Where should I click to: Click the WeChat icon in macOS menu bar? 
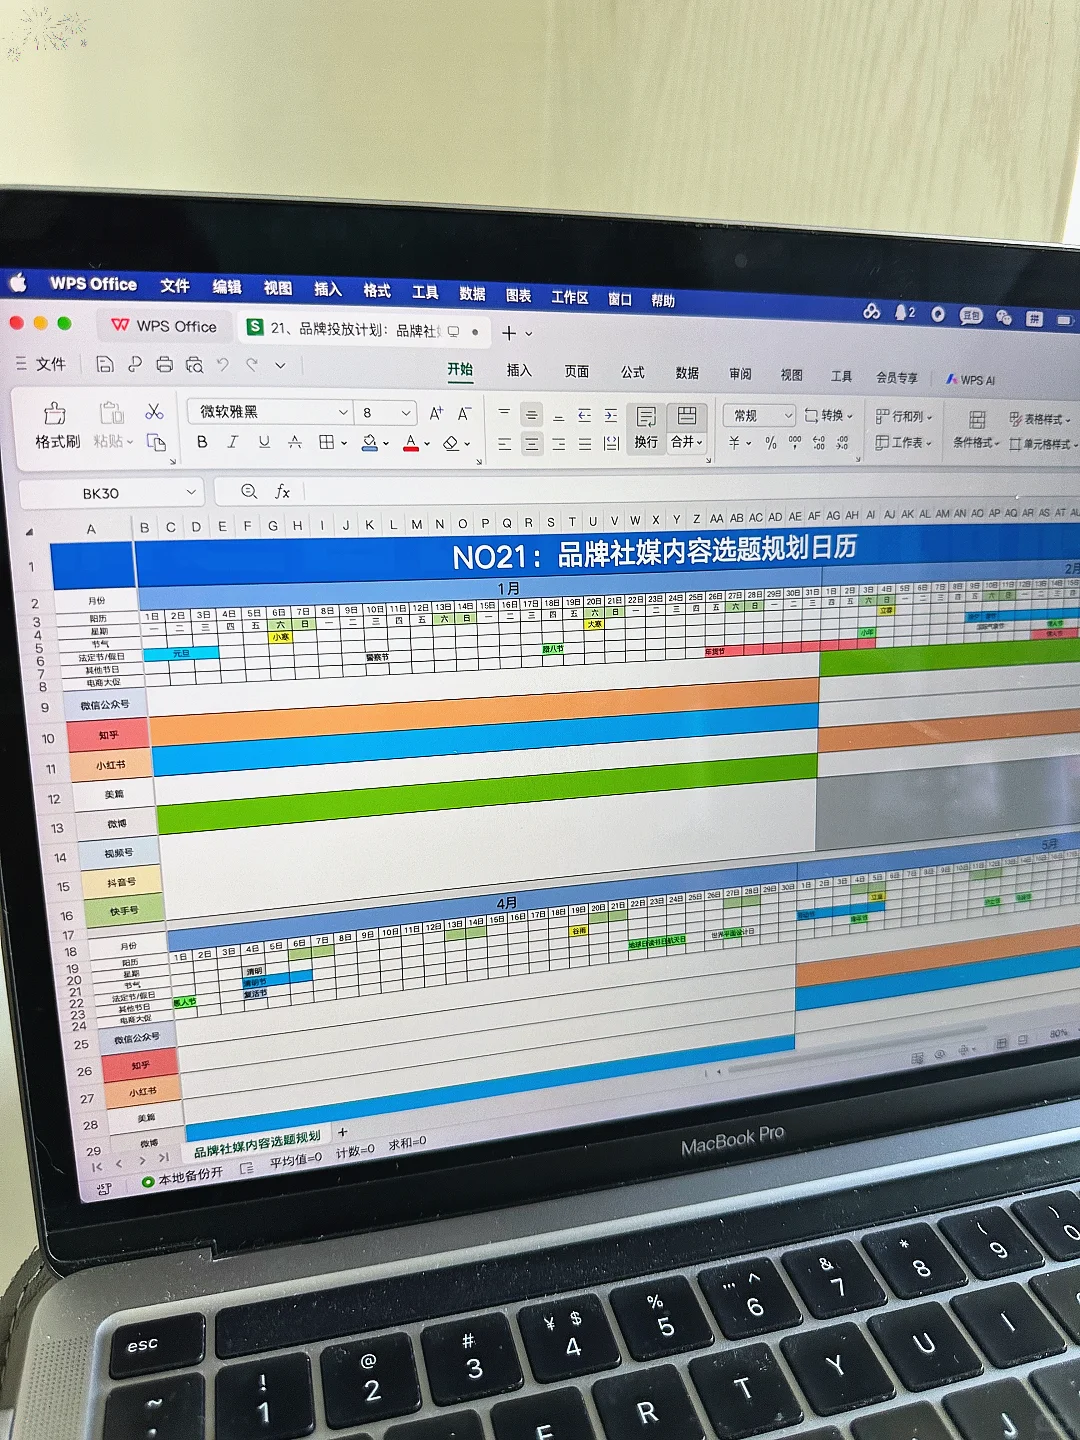coord(1004,317)
